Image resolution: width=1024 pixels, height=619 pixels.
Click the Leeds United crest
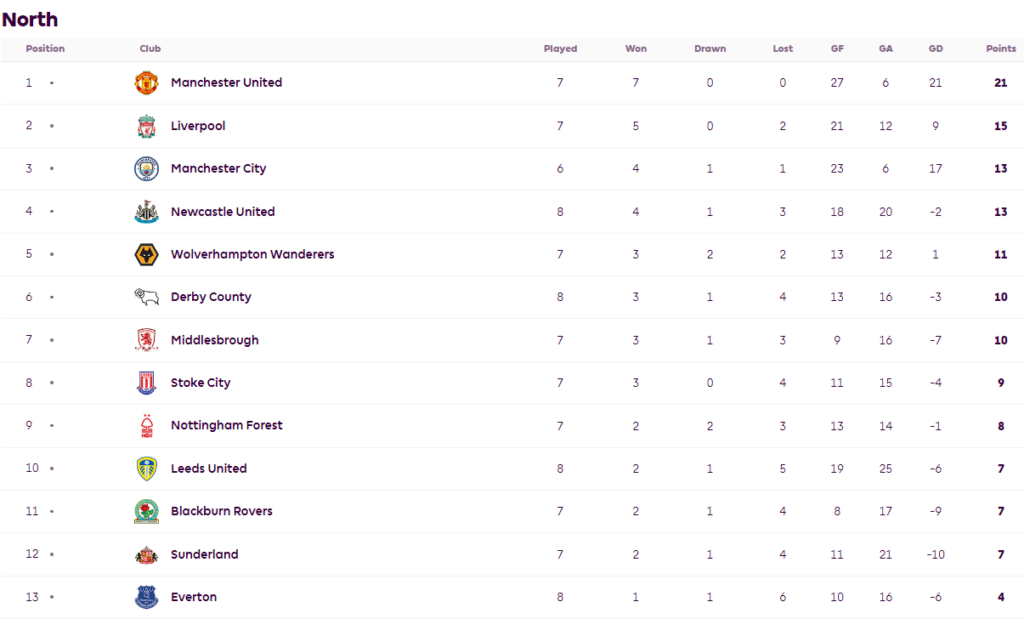[x=146, y=469]
